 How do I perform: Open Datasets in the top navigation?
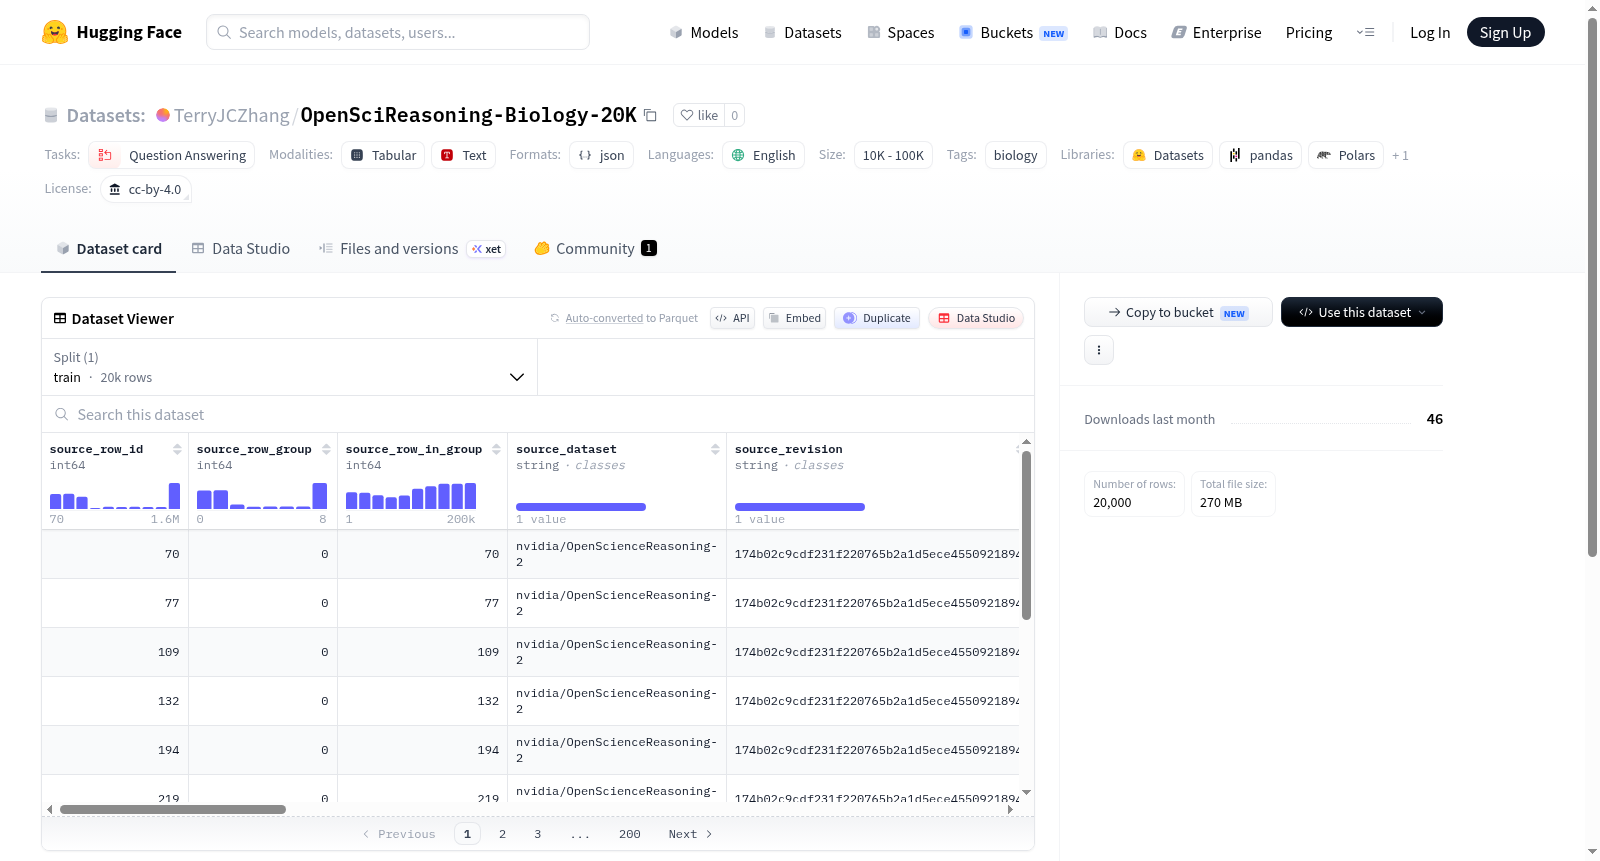(x=802, y=32)
